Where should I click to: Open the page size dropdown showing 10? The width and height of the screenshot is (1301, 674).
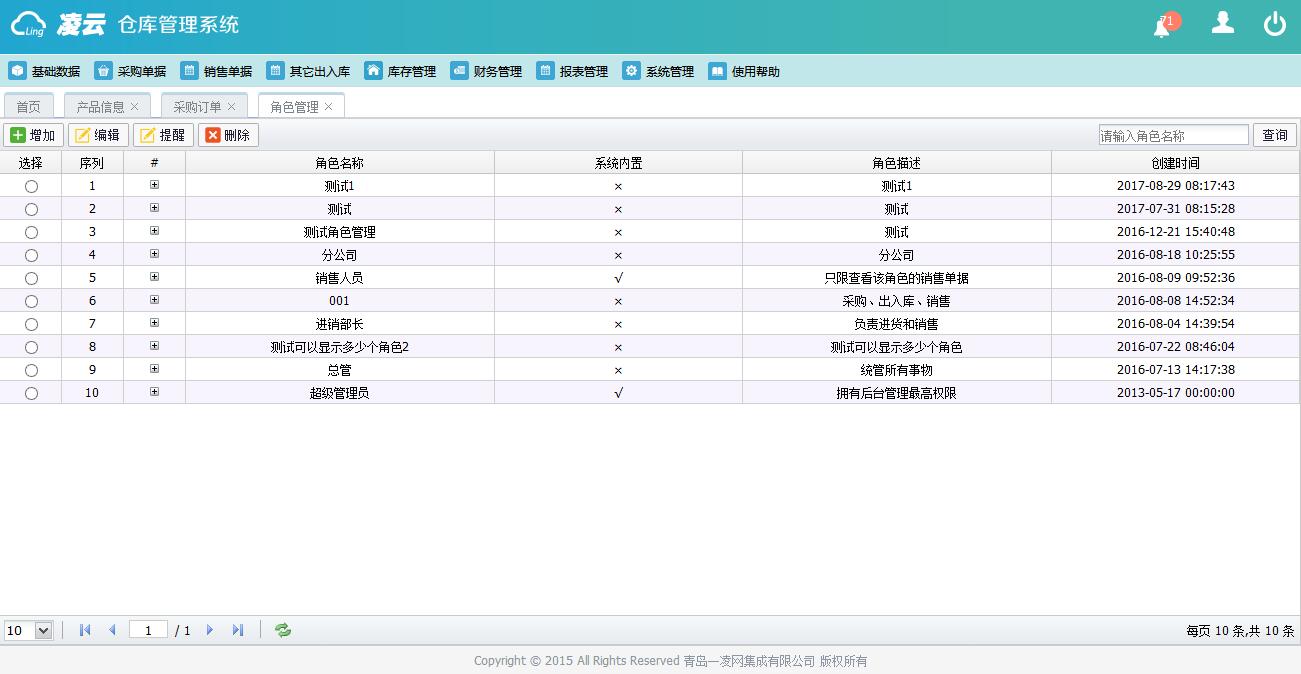pos(28,630)
